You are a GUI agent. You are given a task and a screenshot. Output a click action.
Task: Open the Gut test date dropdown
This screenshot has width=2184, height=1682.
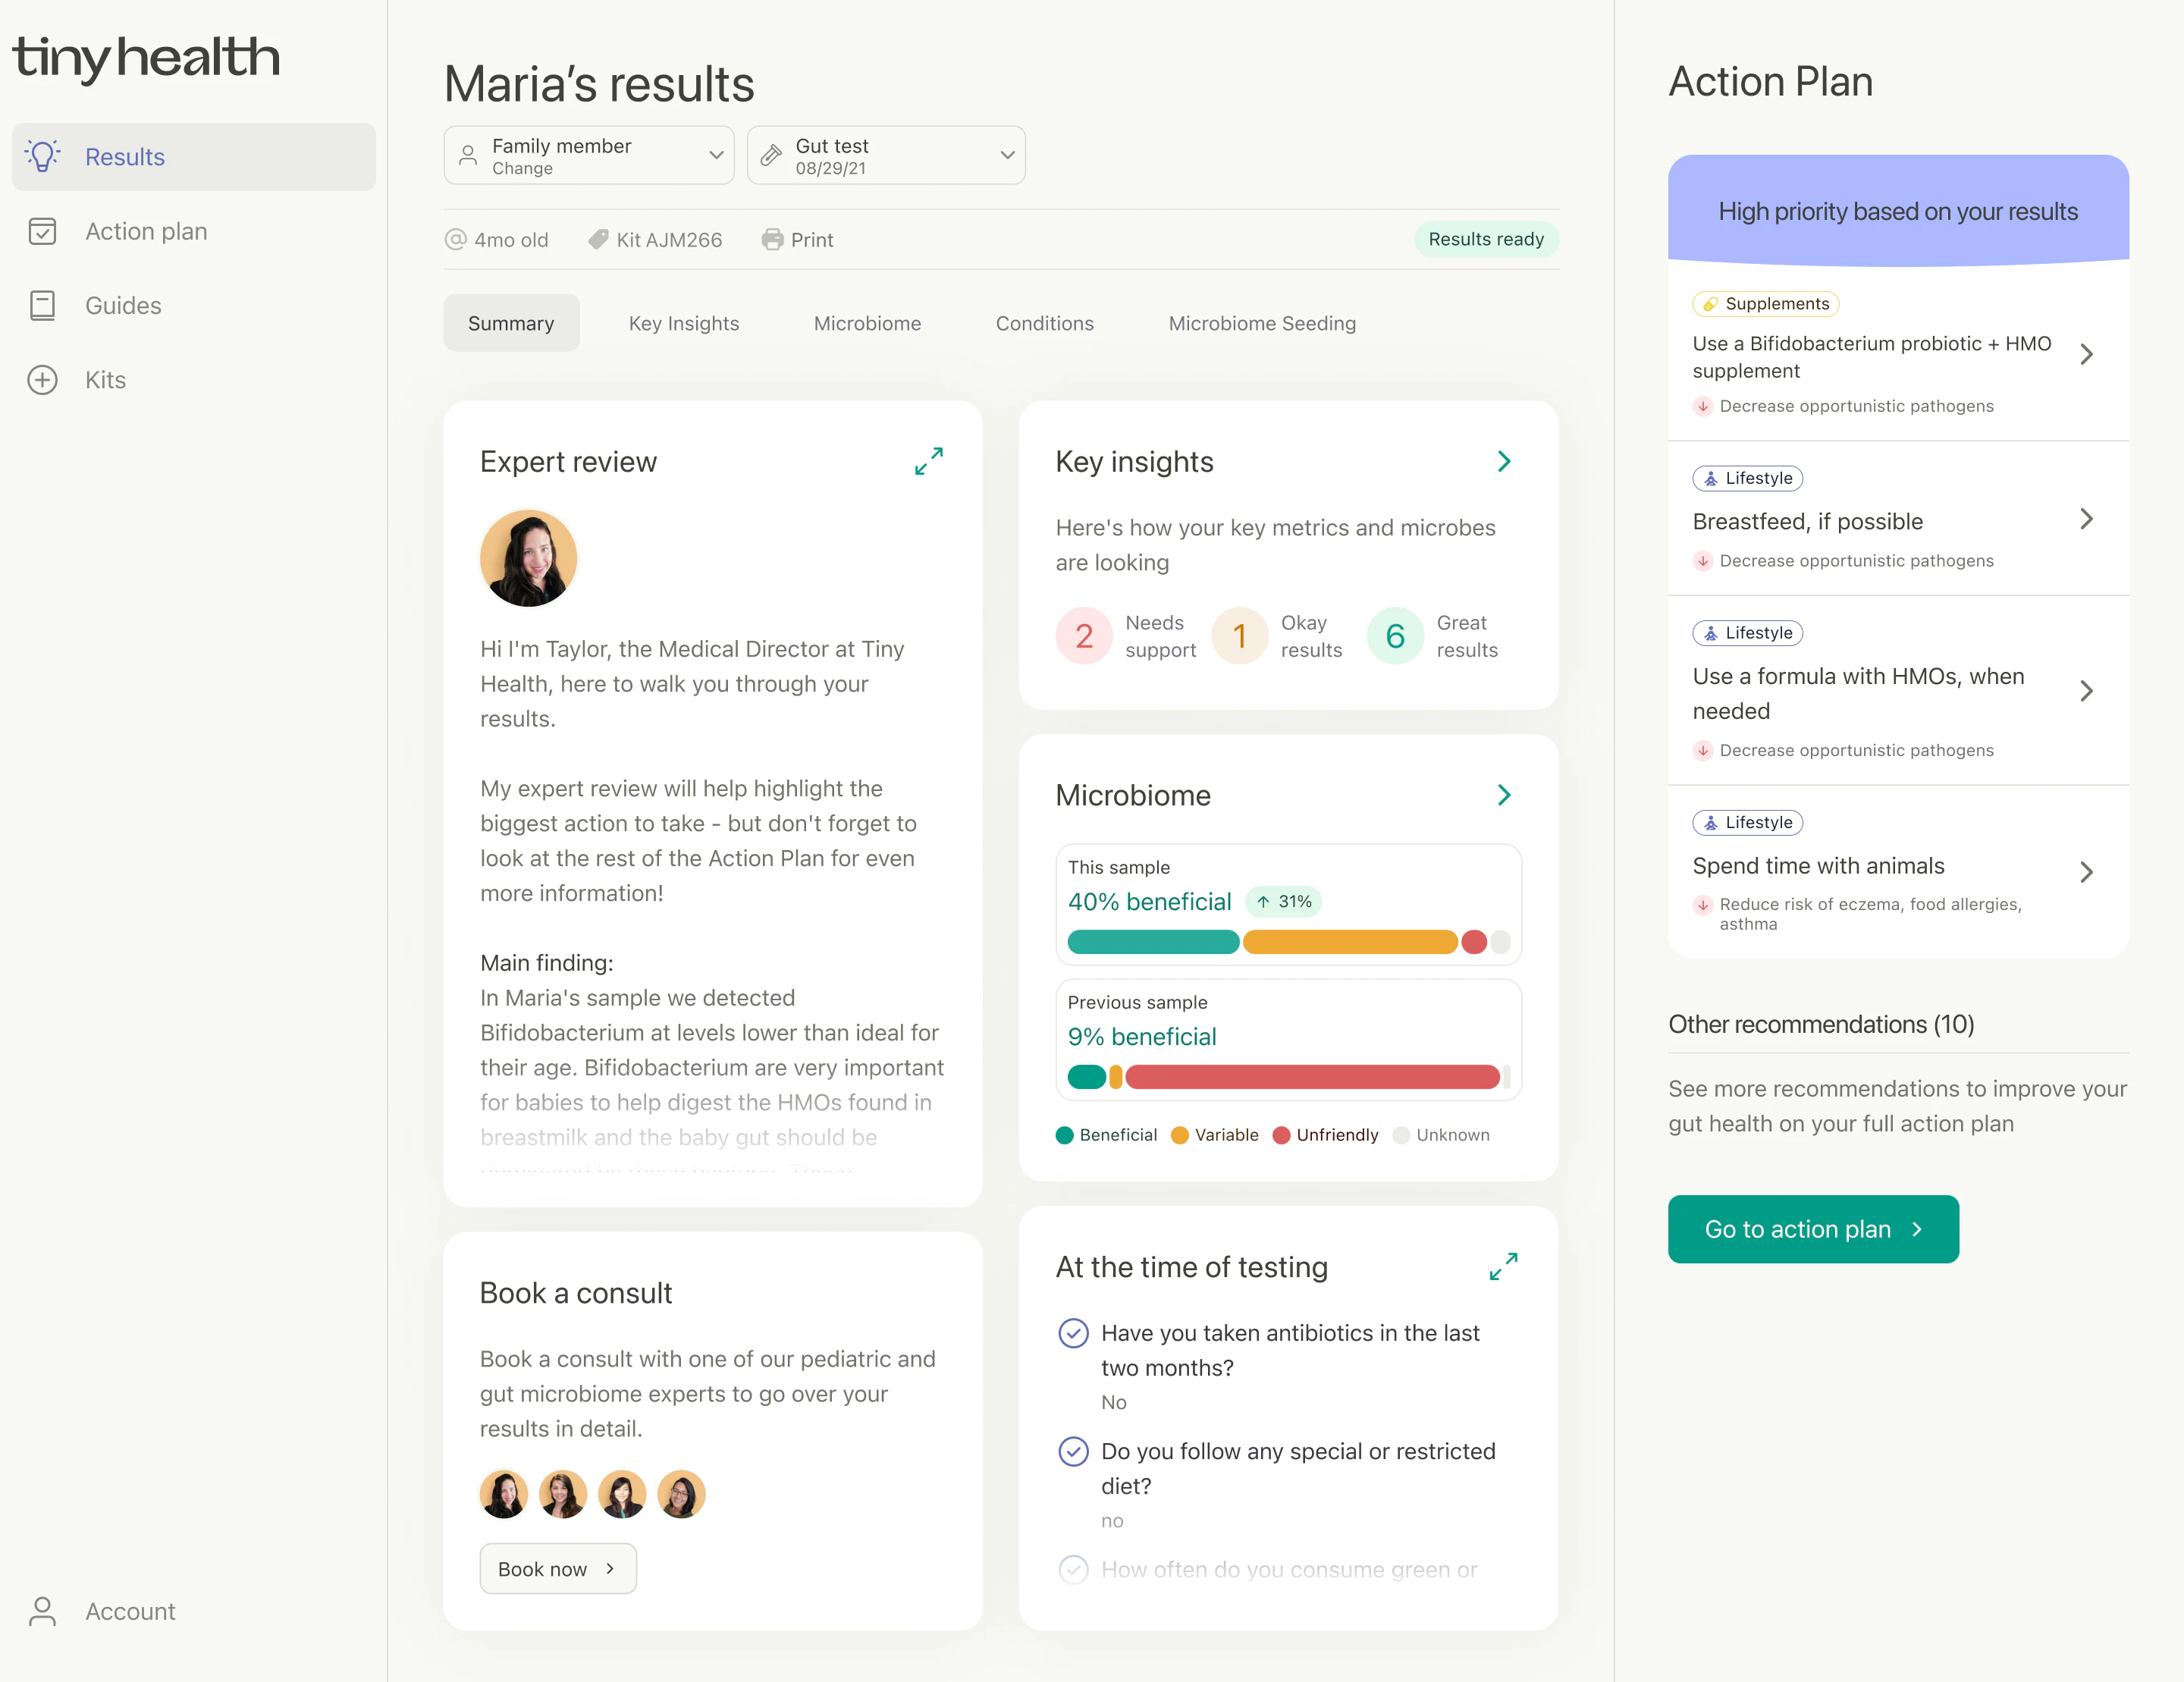point(886,155)
